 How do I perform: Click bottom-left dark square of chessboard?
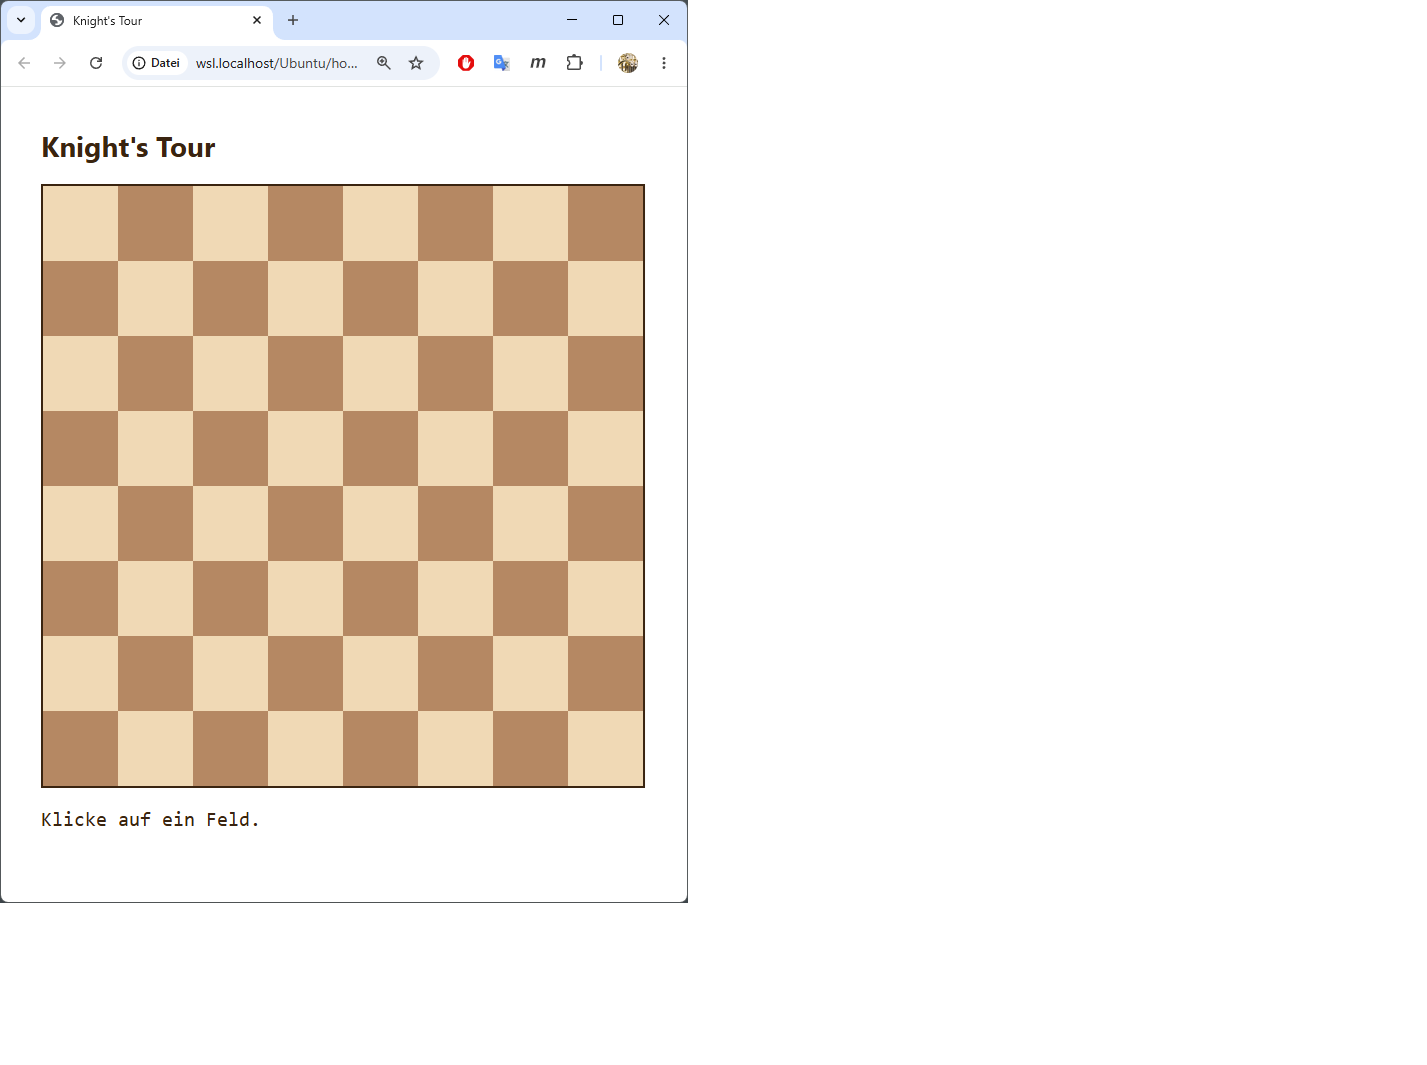(x=81, y=749)
